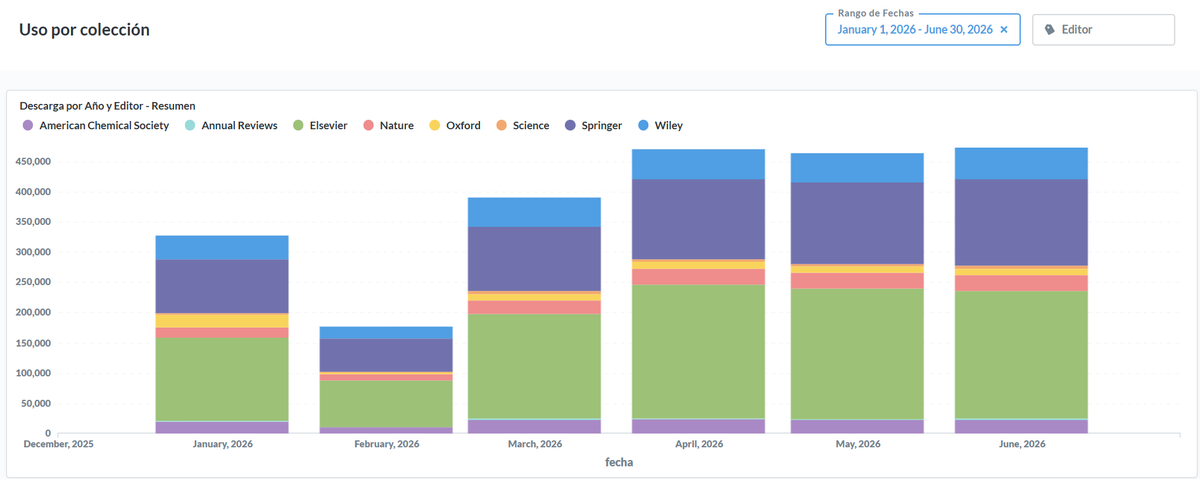
Task: Click the March, 2026 axis label
Action: point(535,444)
